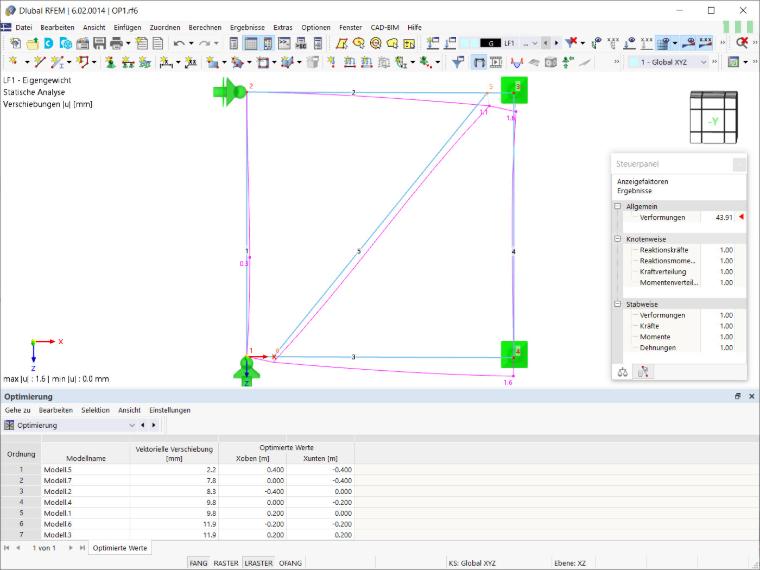Open the new node tool dropdown arrow
Image resolution: width=760 pixels, height=570 pixels.
(27, 62)
